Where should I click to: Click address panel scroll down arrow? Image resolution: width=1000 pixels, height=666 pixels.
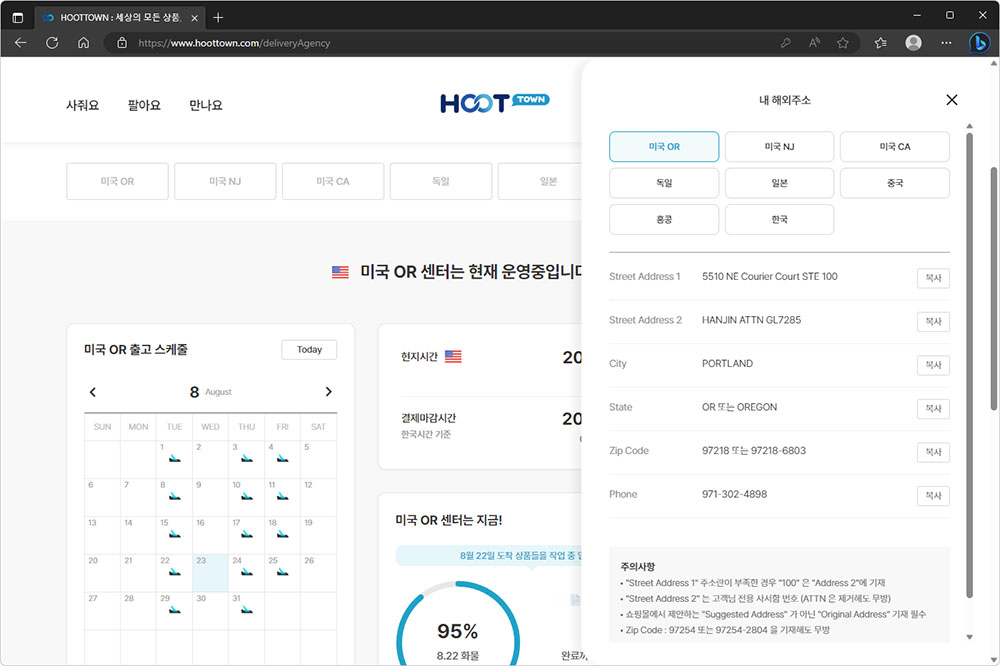pos(969,637)
